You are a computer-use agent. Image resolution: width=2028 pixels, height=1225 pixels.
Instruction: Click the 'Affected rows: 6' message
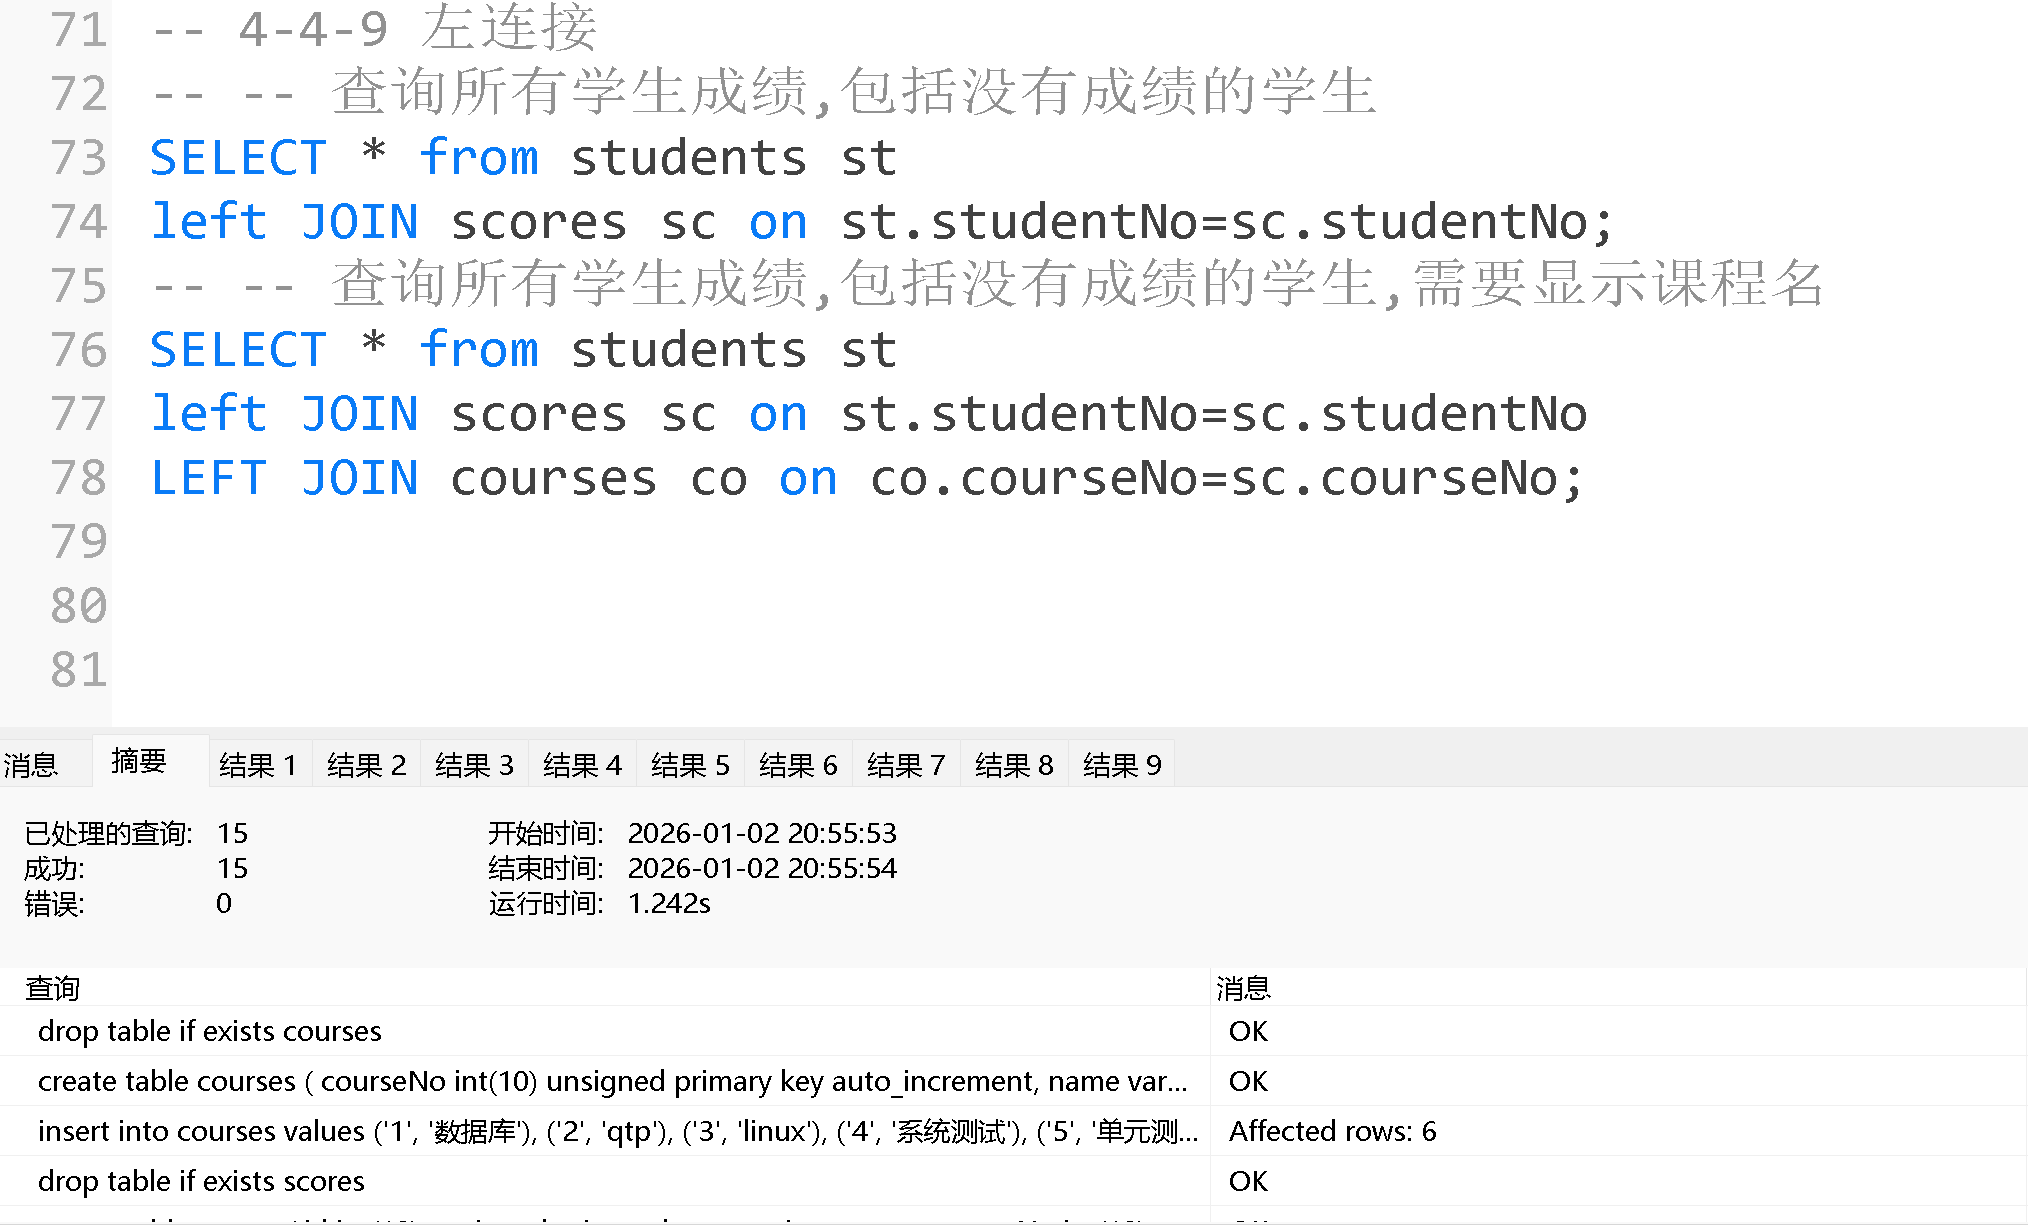1334,1131
